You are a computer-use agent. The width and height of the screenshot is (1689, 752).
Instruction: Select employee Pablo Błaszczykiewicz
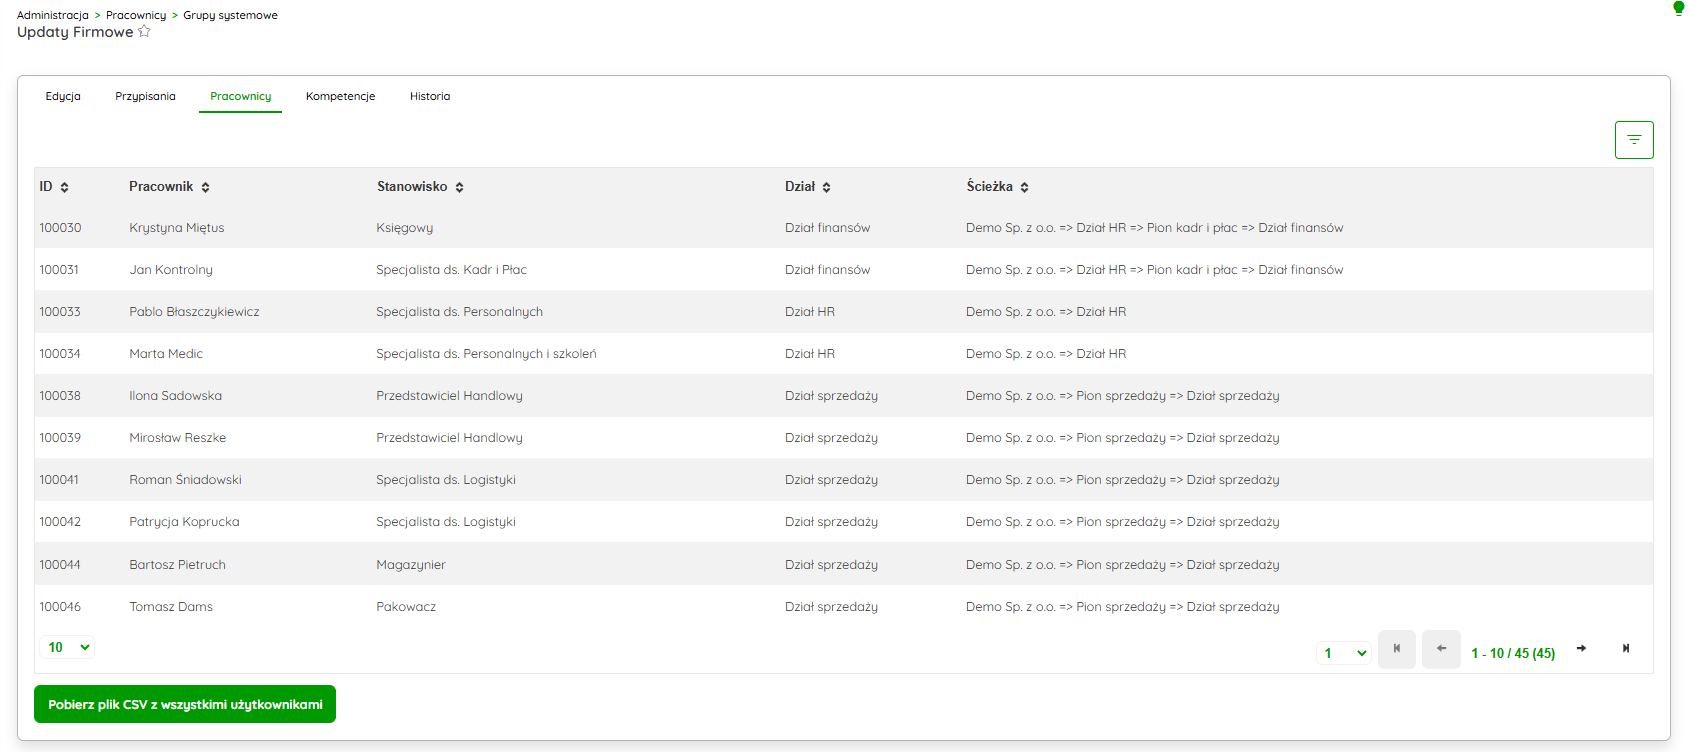(x=194, y=312)
